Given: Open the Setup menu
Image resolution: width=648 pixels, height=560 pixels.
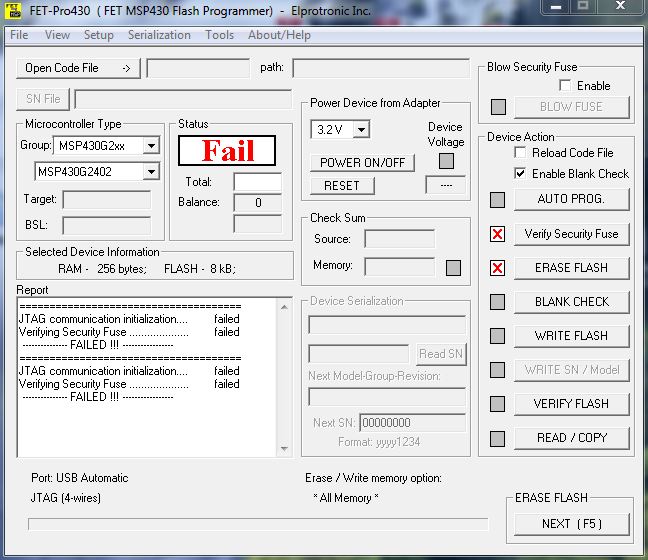Looking at the screenshot, I should click(x=98, y=35).
